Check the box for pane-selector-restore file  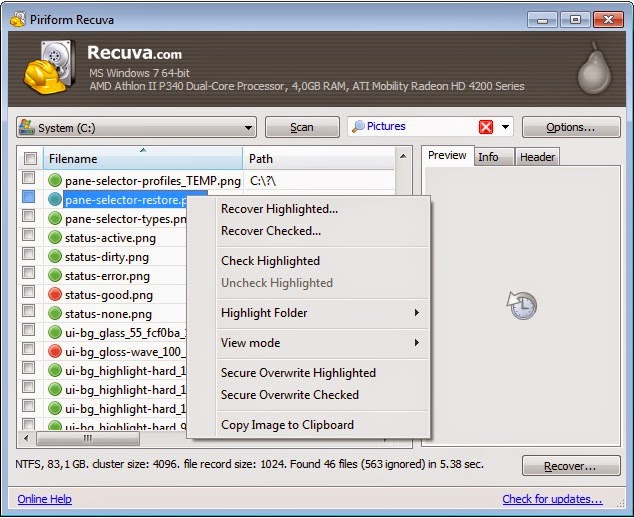coord(28,197)
